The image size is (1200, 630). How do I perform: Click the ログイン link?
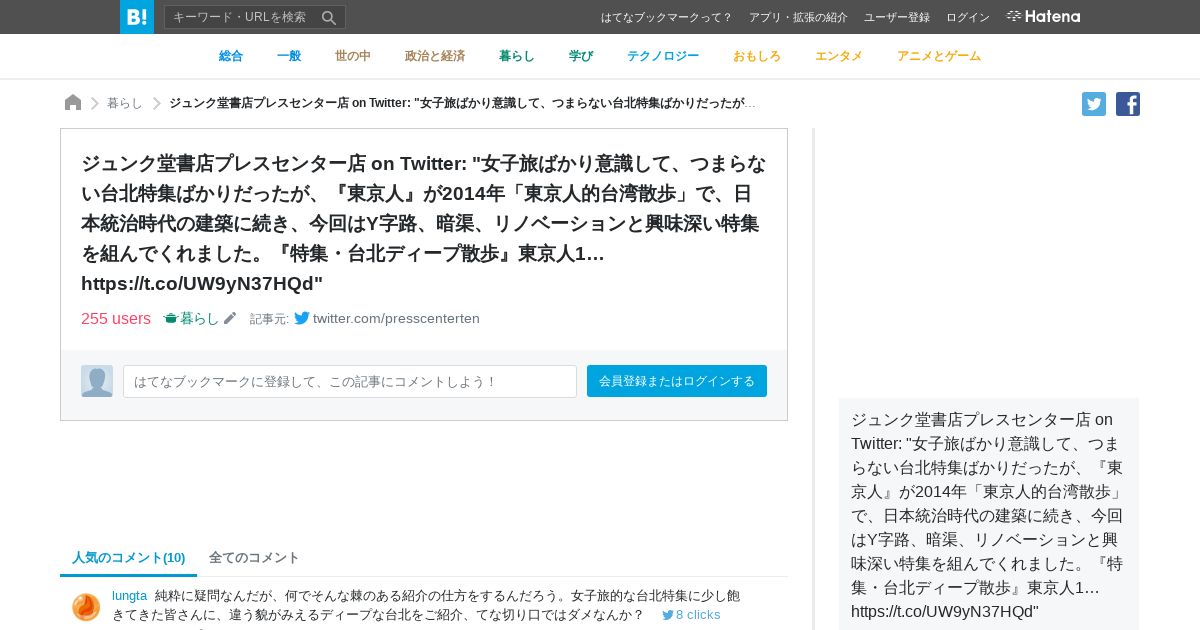coord(968,17)
